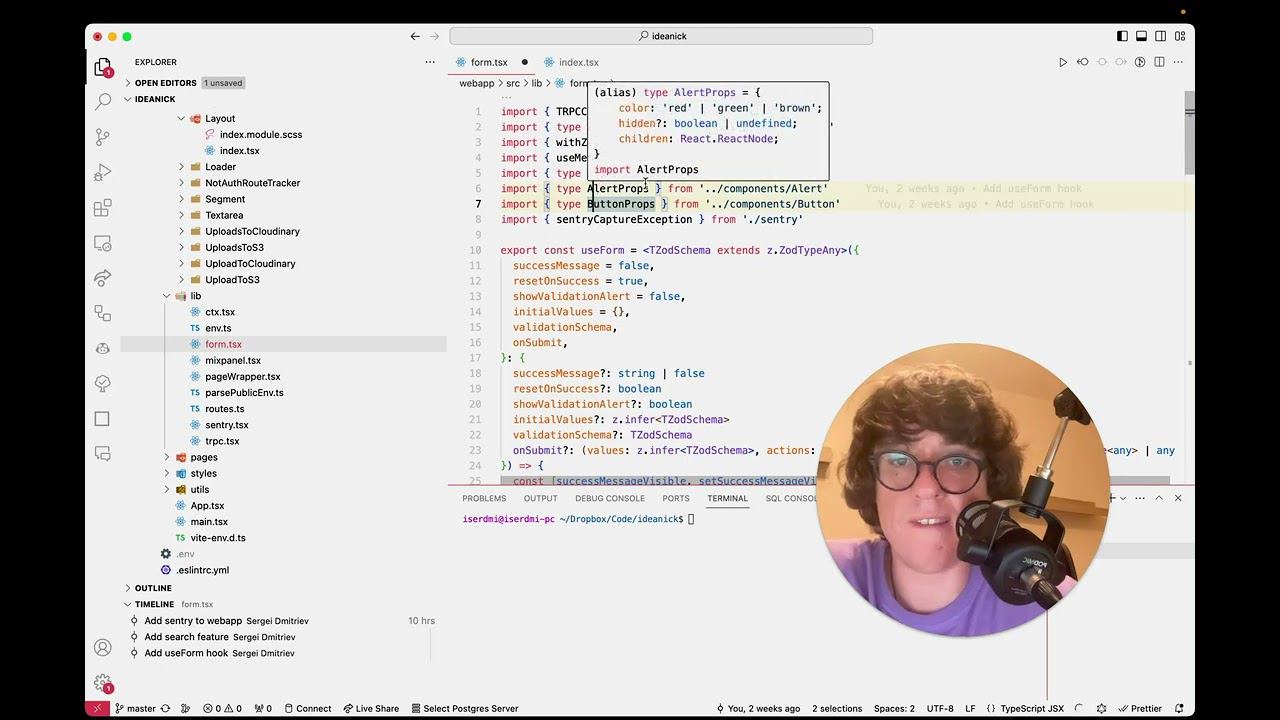Image resolution: width=1280 pixels, height=720 pixels.
Task: Start Live Share from the status bar
Action: tap(370, 708)
